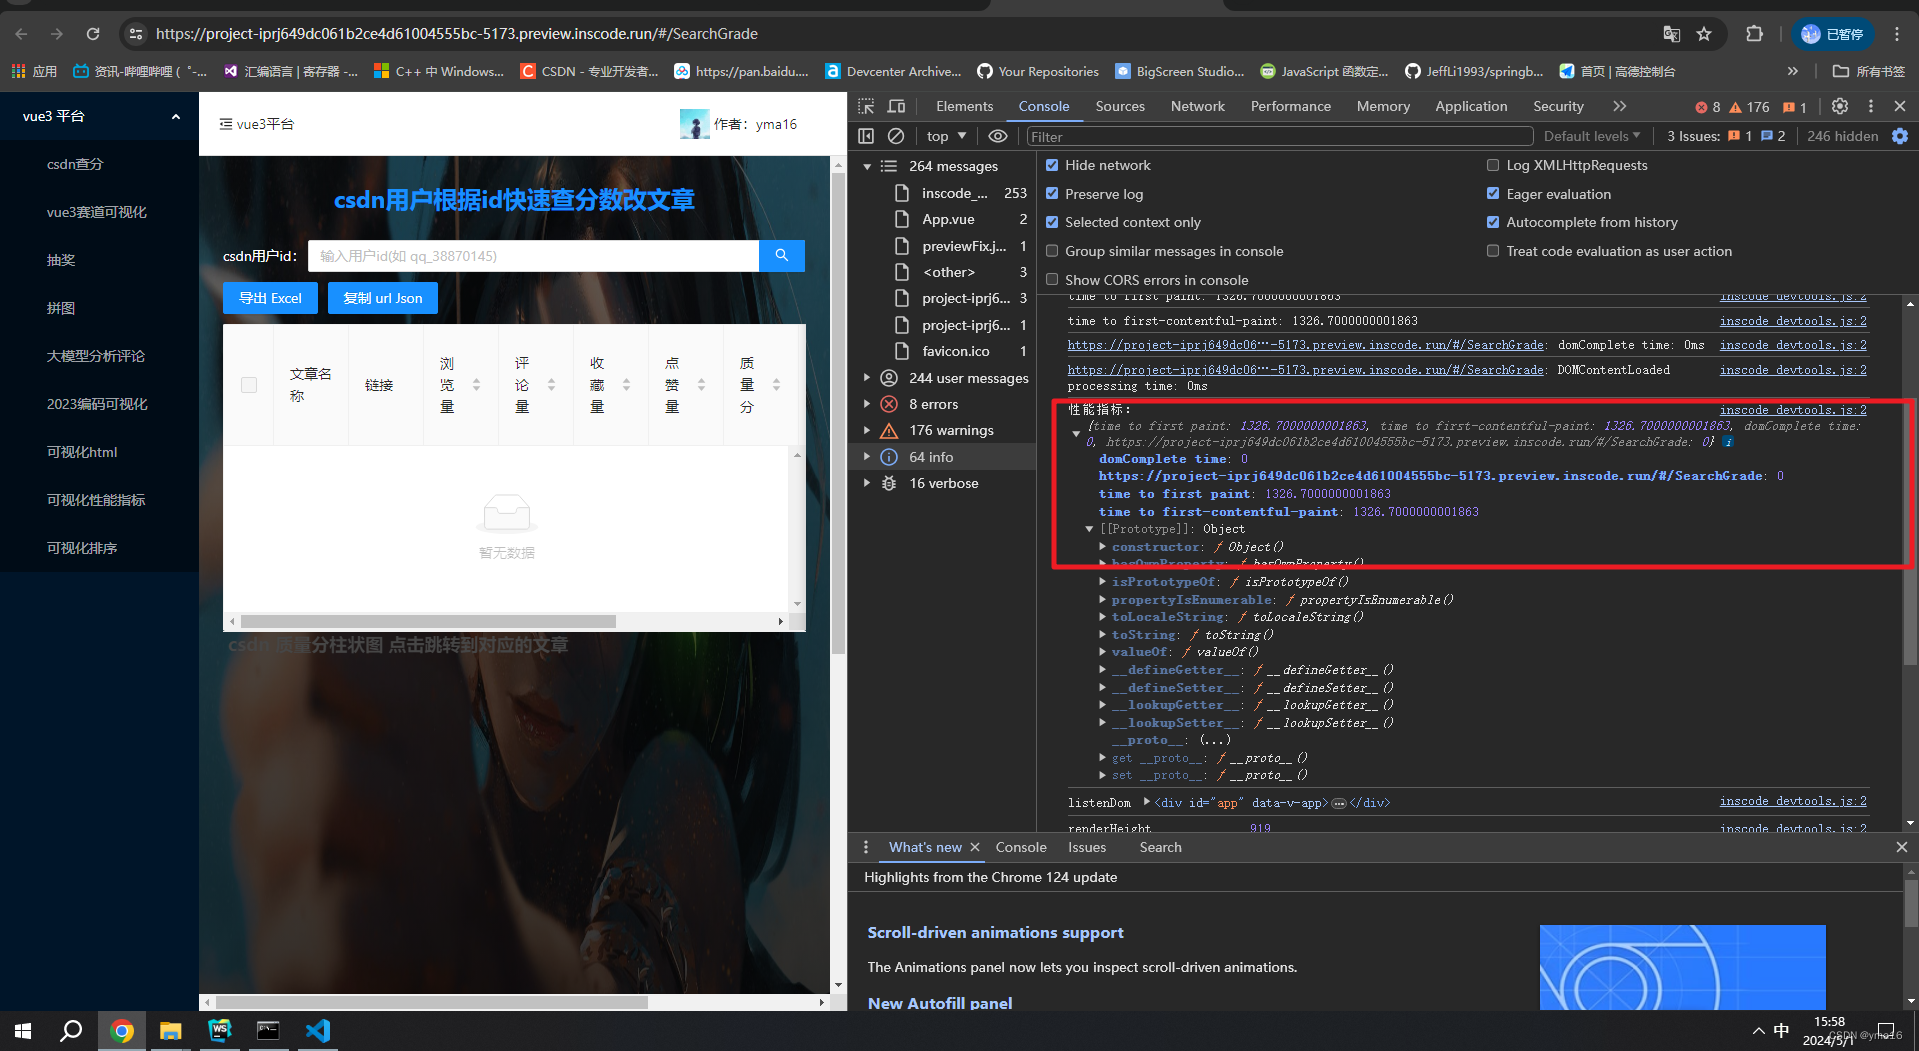Select the Issues drawer tab
Image resolution: width=1919 pixels, height=1051 pixels.
pyautogui.click(x=1086, y=847)
